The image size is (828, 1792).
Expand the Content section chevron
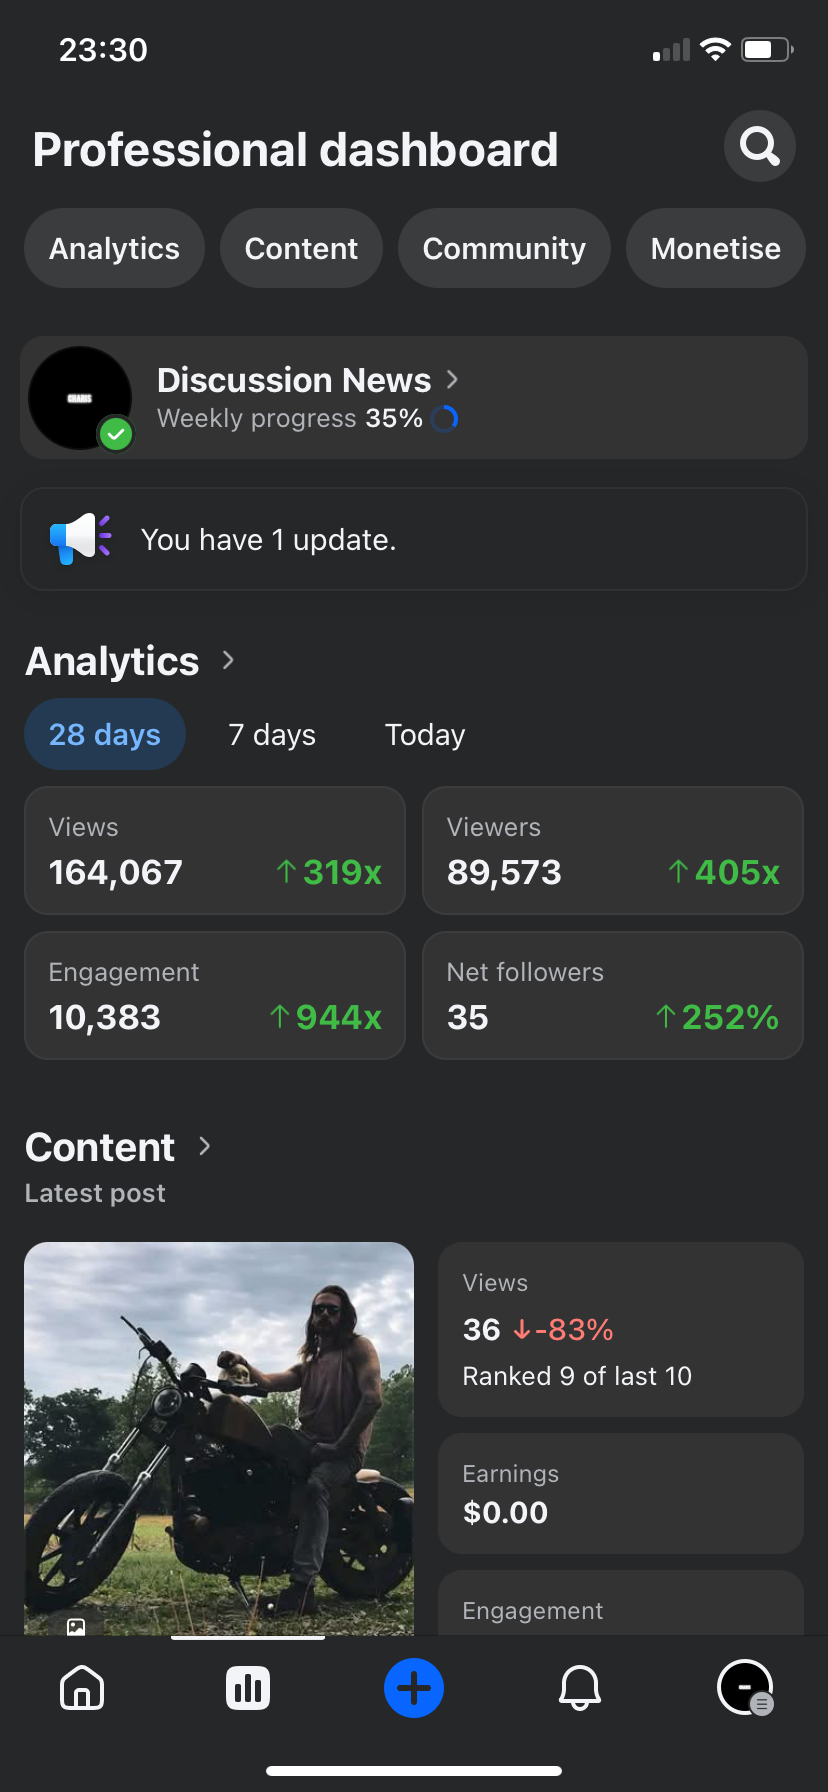tap(205, 1146)
